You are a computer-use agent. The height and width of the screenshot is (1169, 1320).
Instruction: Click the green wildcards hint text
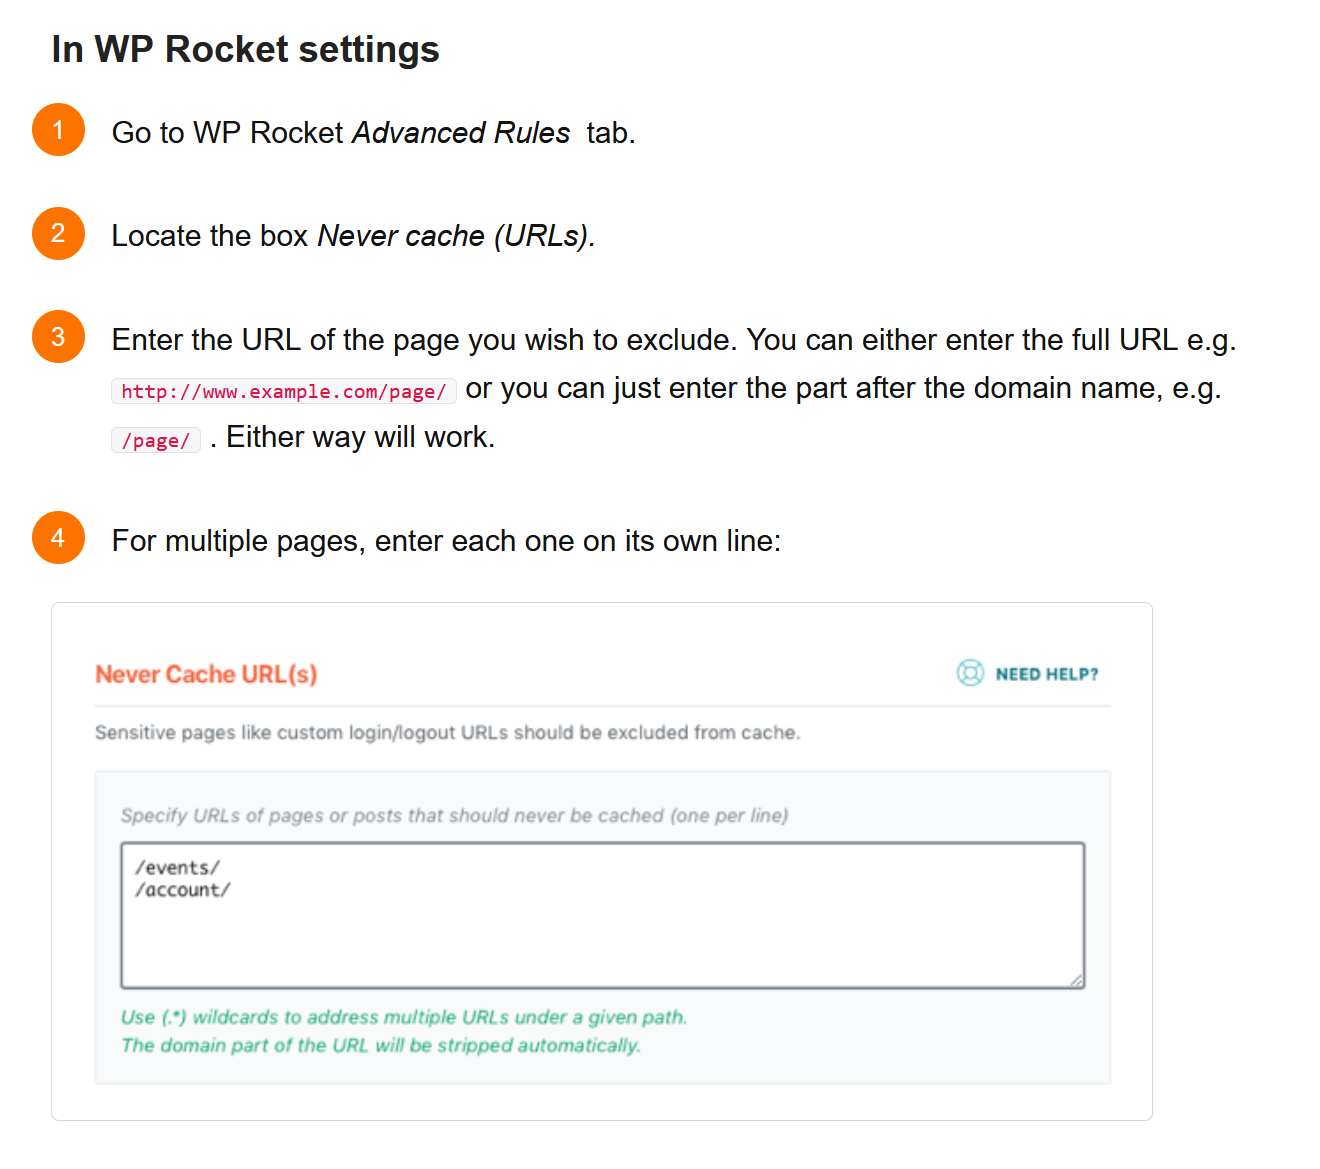(x=403, y=1017)
